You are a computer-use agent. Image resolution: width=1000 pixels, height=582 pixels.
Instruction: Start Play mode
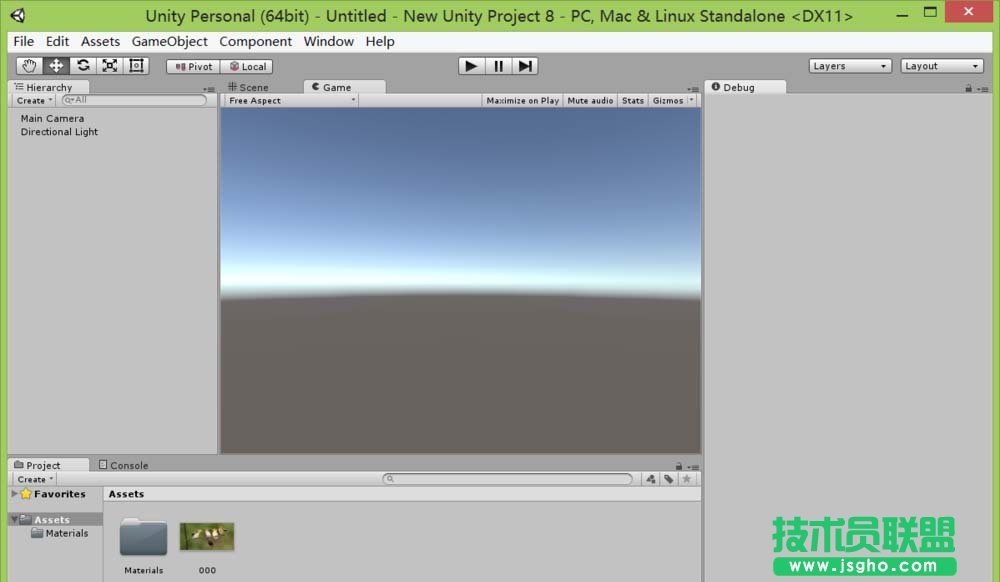(x=471, y=66)
